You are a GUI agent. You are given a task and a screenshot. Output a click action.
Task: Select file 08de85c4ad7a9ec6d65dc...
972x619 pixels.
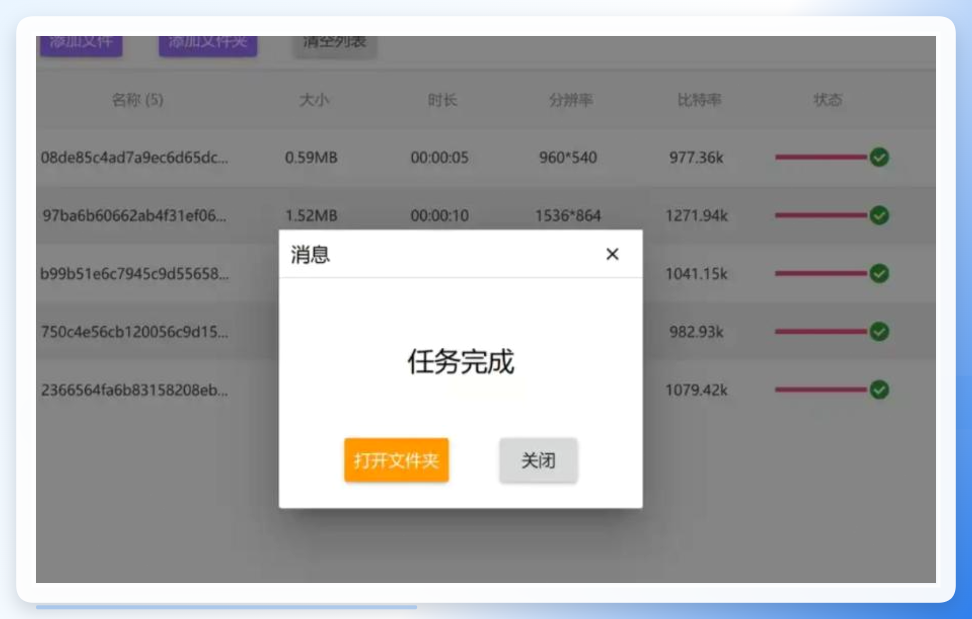135,157
